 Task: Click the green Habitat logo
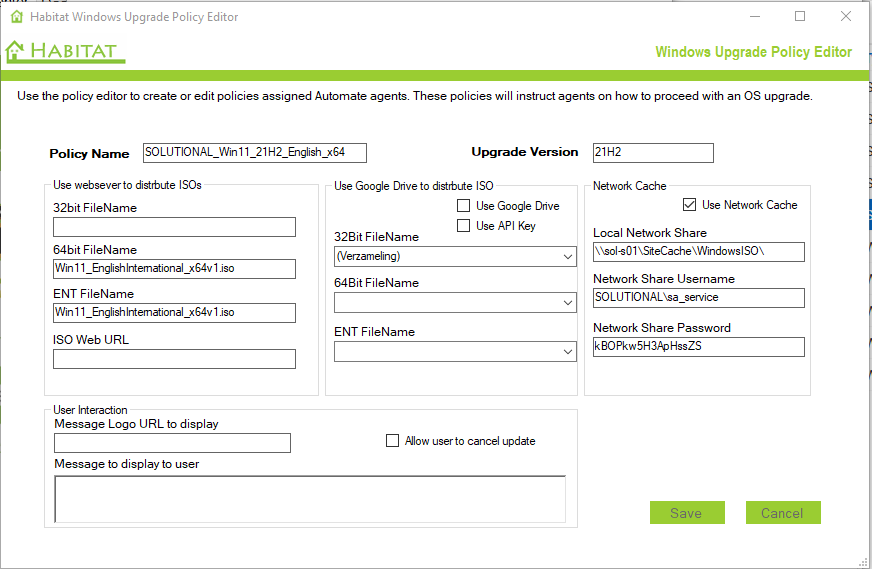(x=65, y=52)
